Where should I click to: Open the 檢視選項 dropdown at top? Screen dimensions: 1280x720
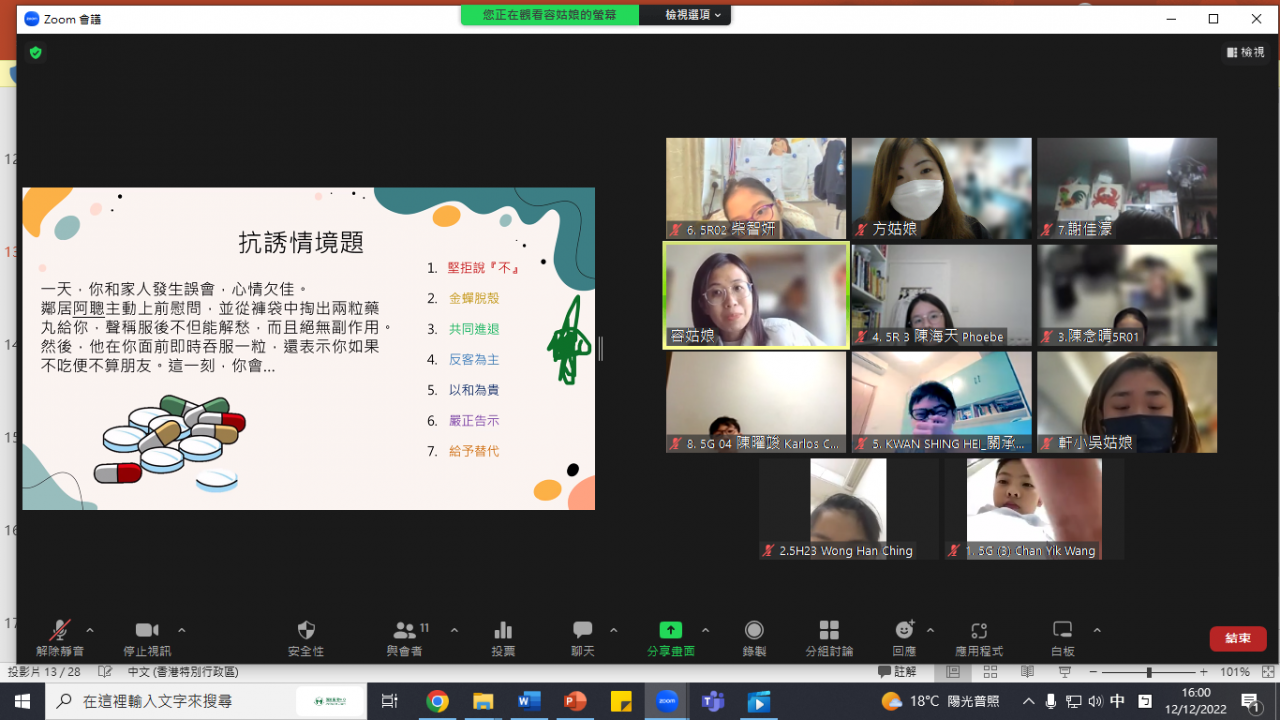click(x=693, y=15)
